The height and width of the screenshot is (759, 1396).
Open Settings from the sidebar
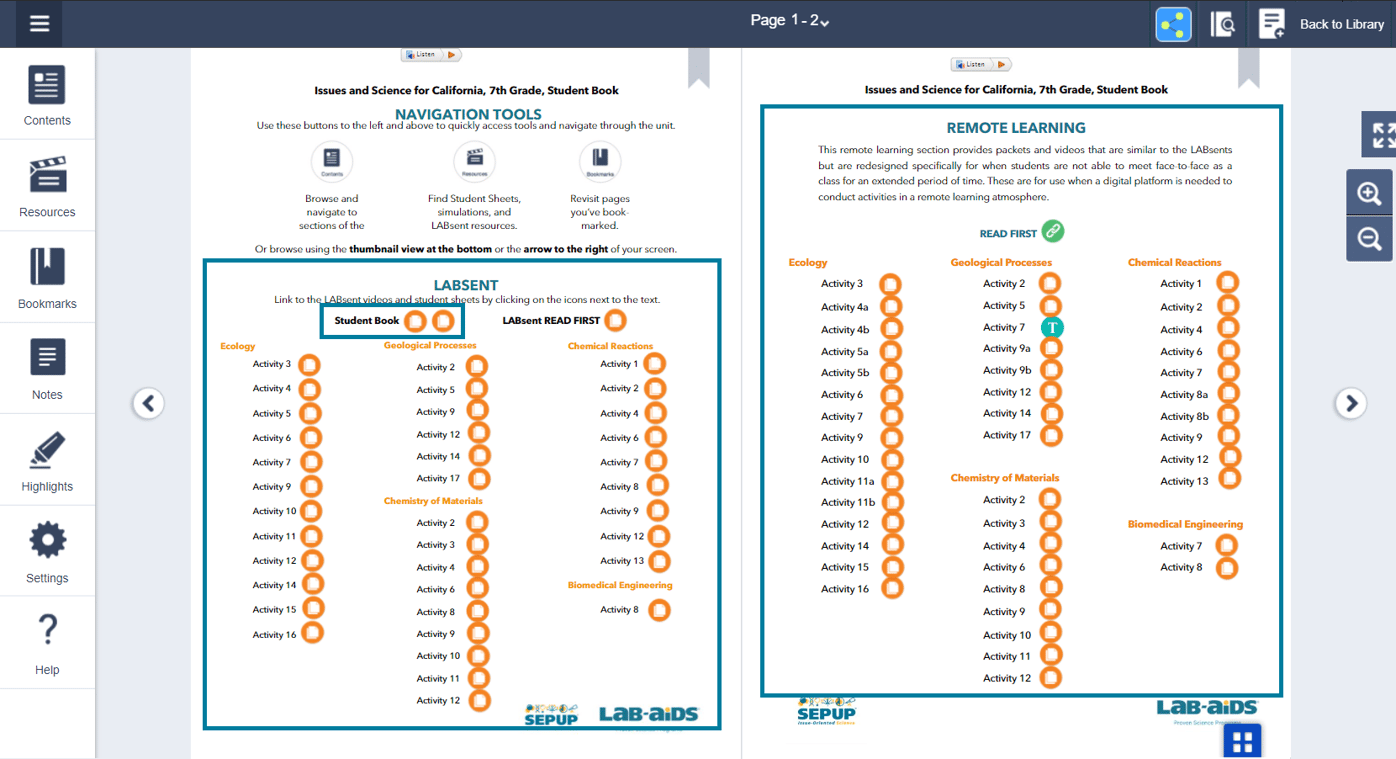pyautogui.click(x=47, y=552)
